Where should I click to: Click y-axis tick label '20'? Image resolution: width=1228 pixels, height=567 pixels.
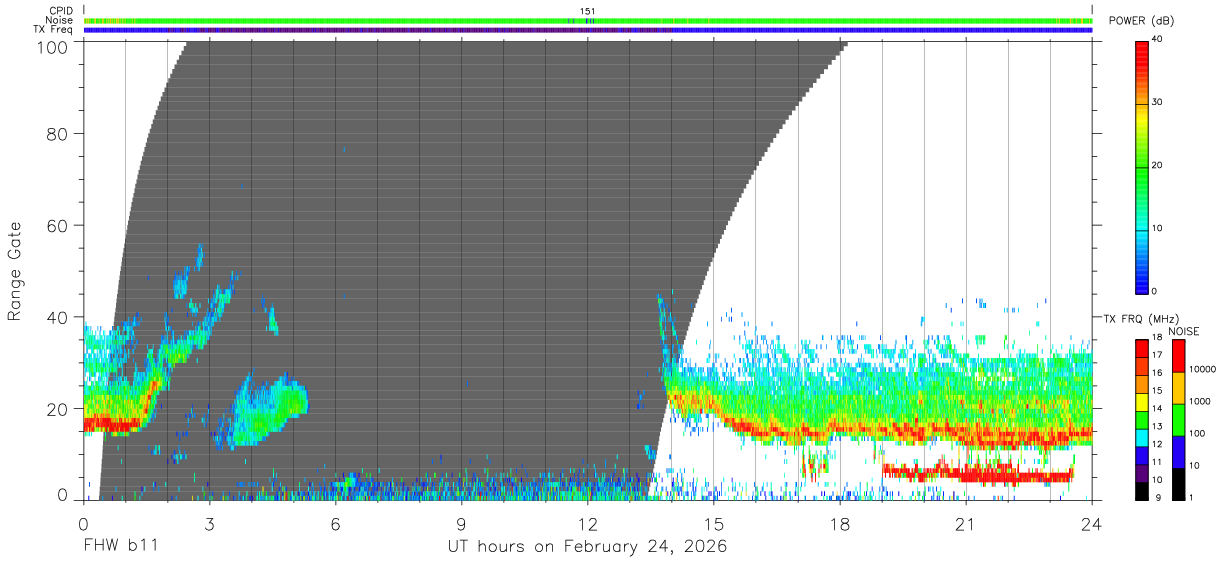click(x=59, y=409)
